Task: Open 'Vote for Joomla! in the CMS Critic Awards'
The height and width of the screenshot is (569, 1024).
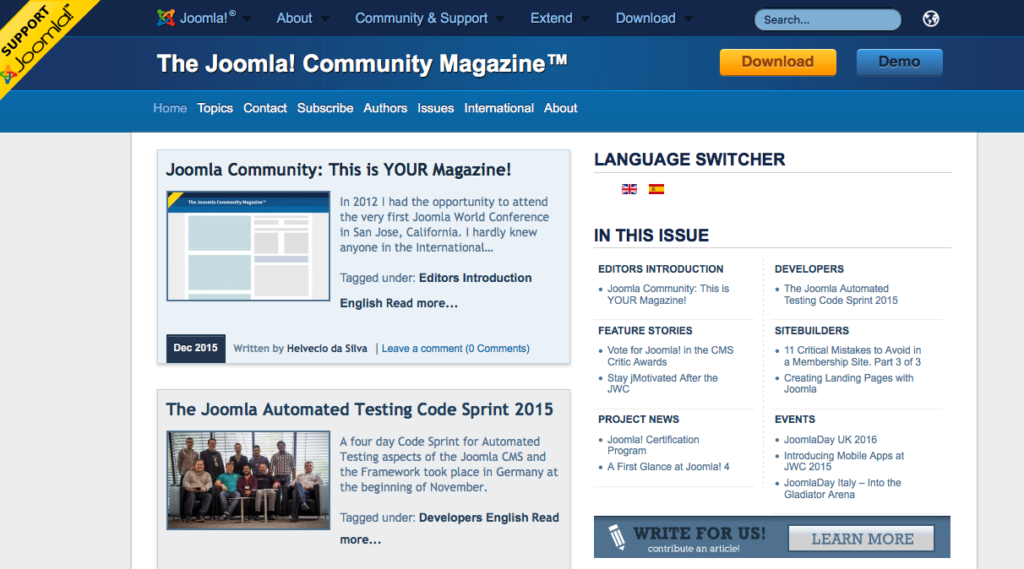Action: (670, 356)
